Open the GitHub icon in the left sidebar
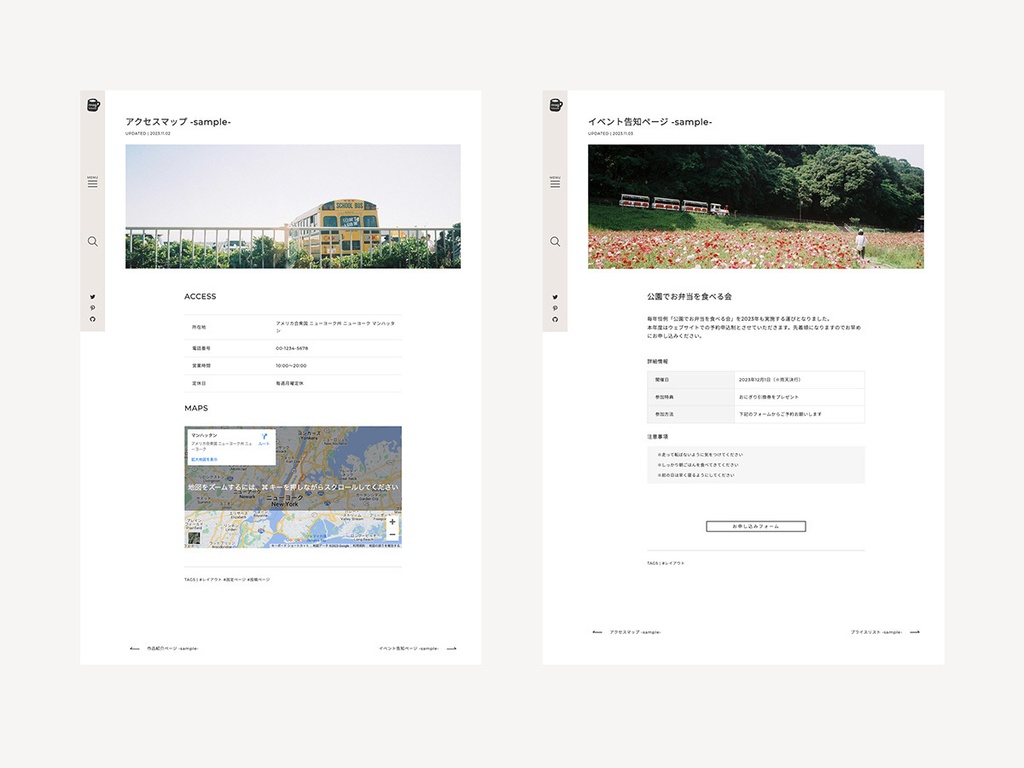The height and width of the screenshot is (768, 1024). (x=93, y=319)
